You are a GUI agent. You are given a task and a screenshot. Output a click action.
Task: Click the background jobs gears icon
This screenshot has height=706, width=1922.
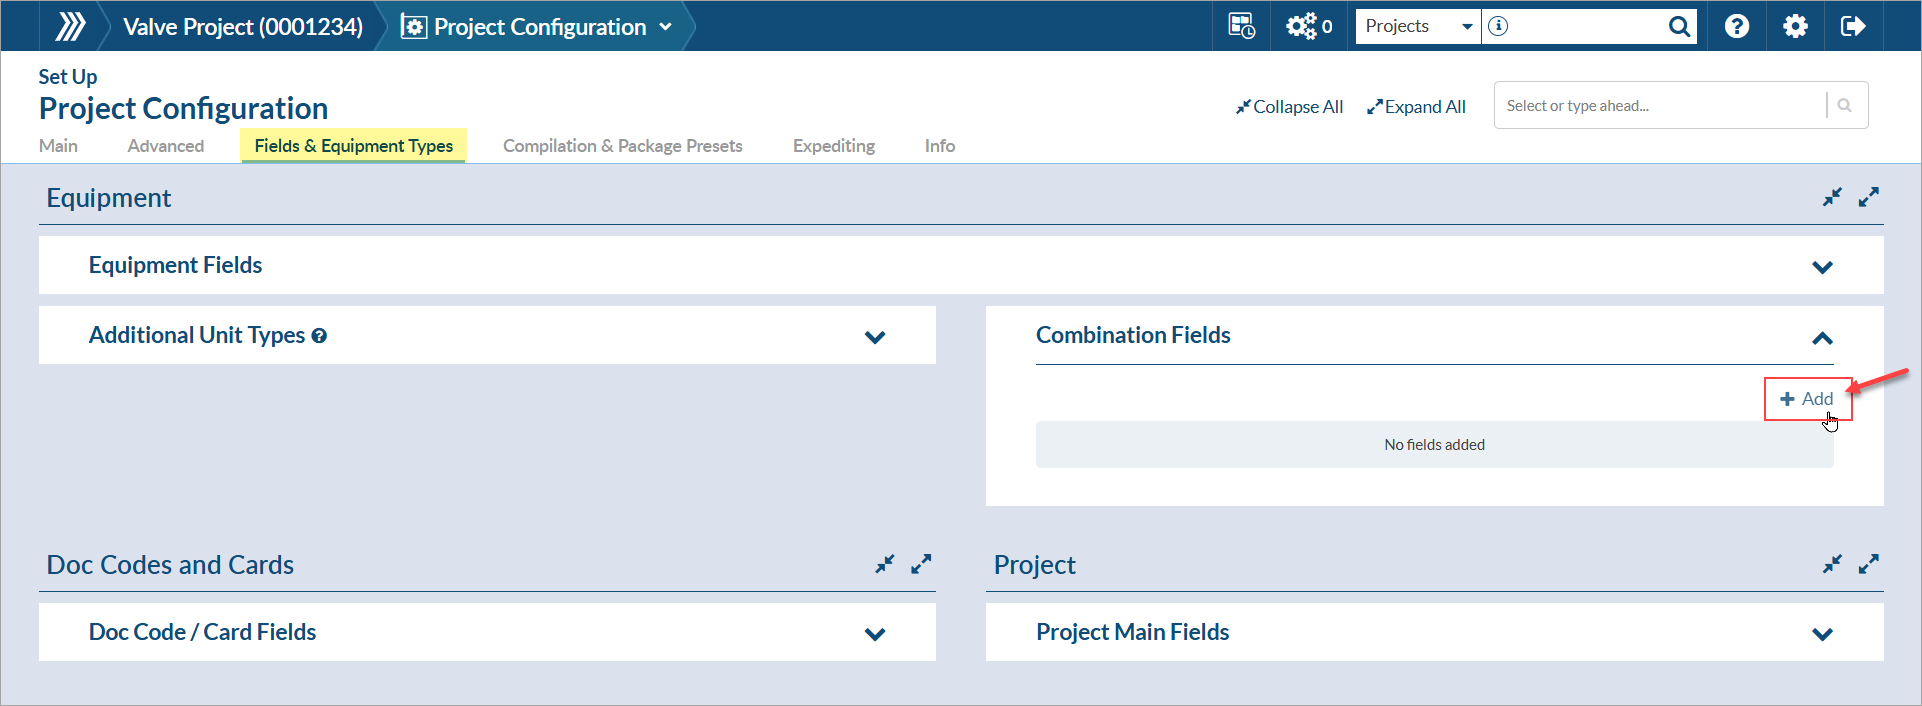tap(1302, 26)
